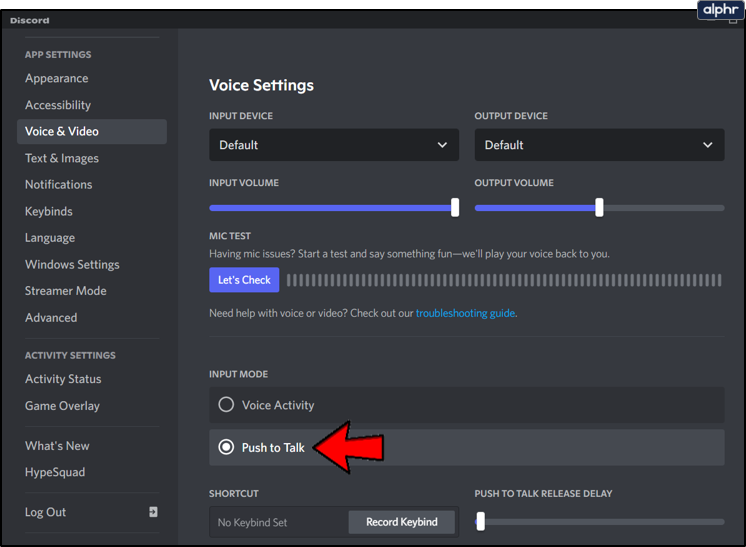This screenshot has width=746, height=547.
Task: Switch to Streamer Mode settings
Action: (x=66, y=291)
